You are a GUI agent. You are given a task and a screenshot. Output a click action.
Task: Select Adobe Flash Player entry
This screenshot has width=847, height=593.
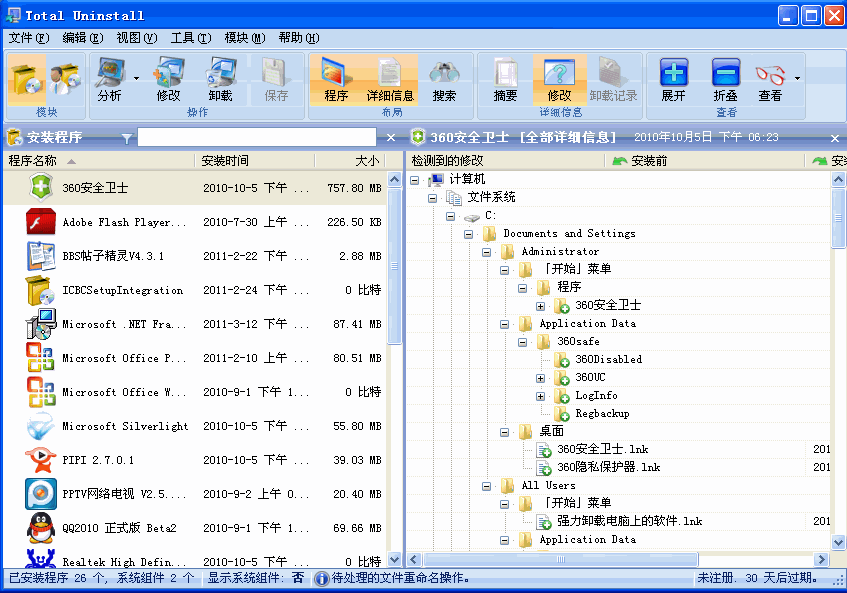pos(195,222)
